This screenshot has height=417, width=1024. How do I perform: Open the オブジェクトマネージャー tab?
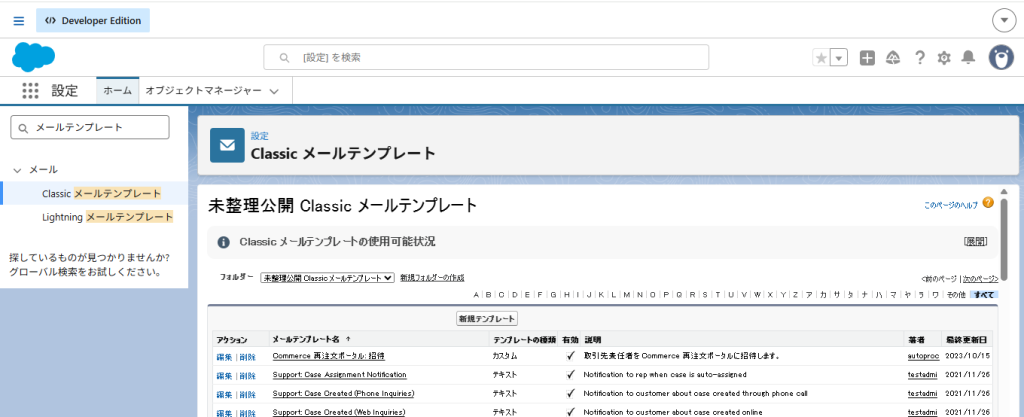[x=203, y=91]
